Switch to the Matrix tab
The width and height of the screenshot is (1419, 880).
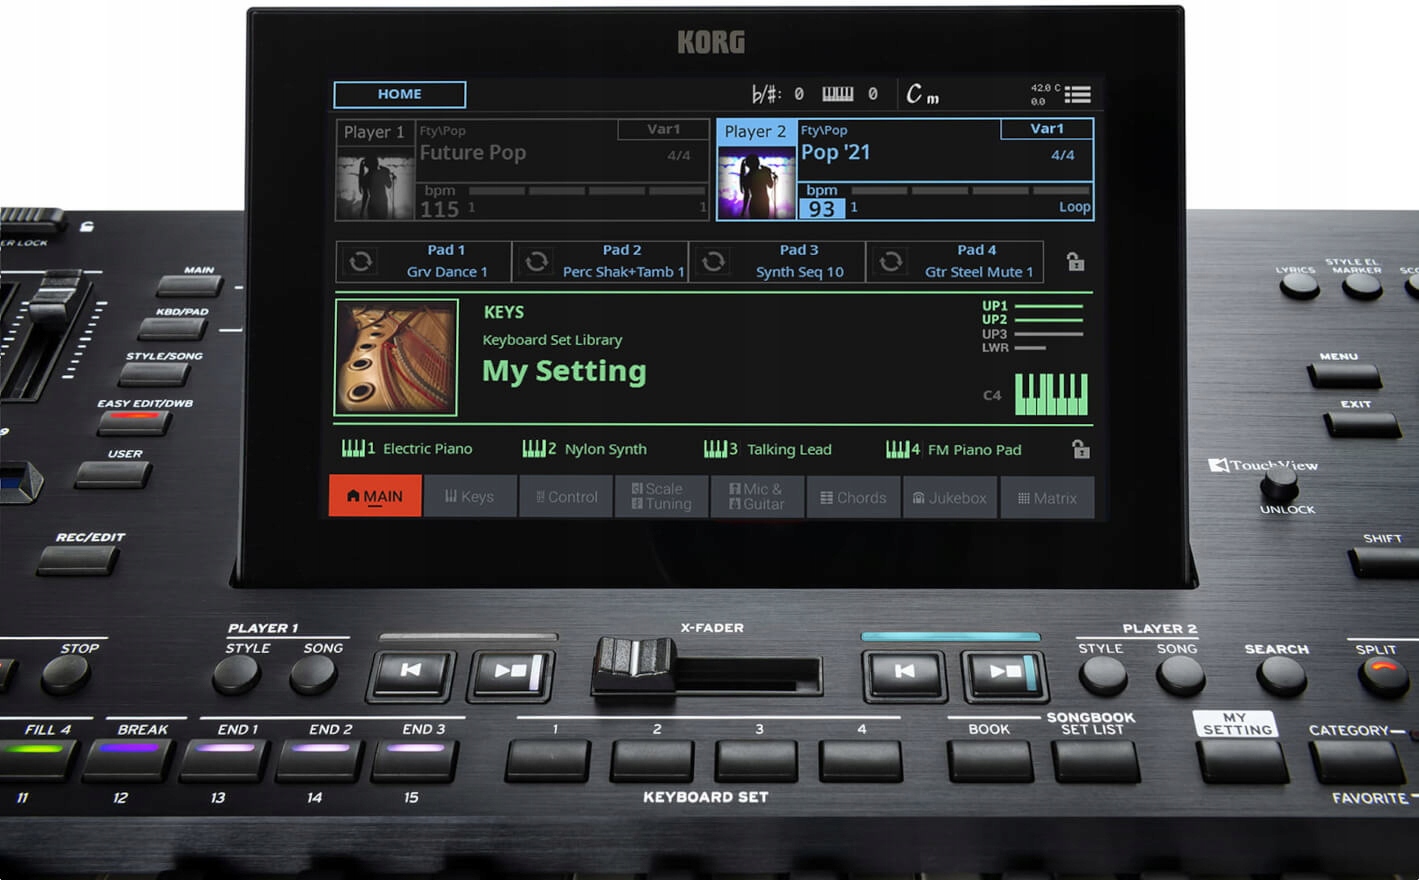point(1047,497)
